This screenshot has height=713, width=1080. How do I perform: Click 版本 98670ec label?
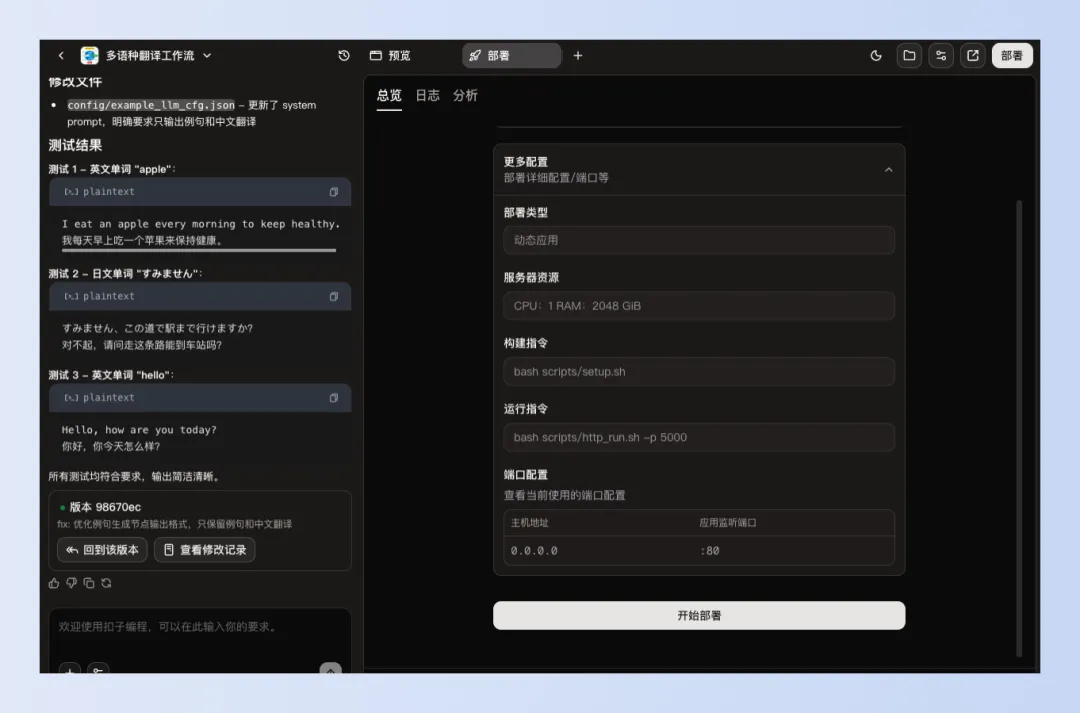click(x=105, y=507)
